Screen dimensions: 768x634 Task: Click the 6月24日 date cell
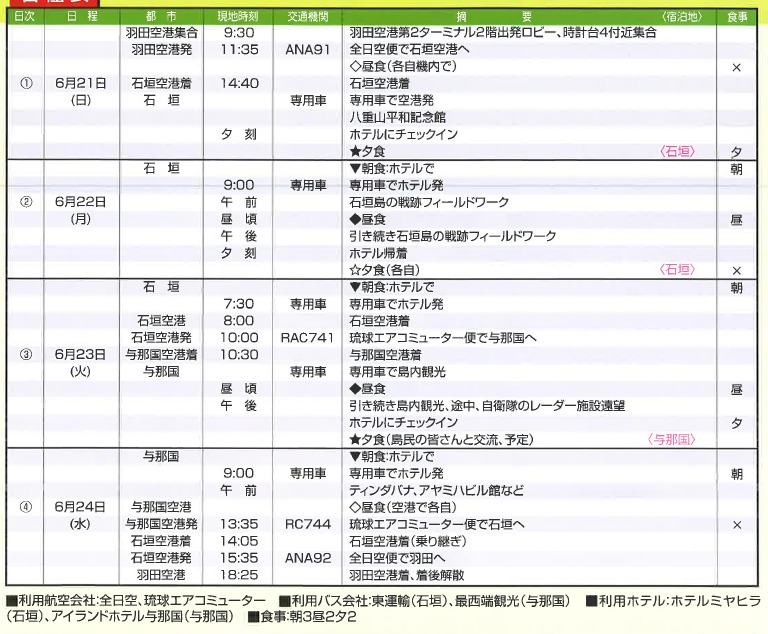click(x=81, y=506)
